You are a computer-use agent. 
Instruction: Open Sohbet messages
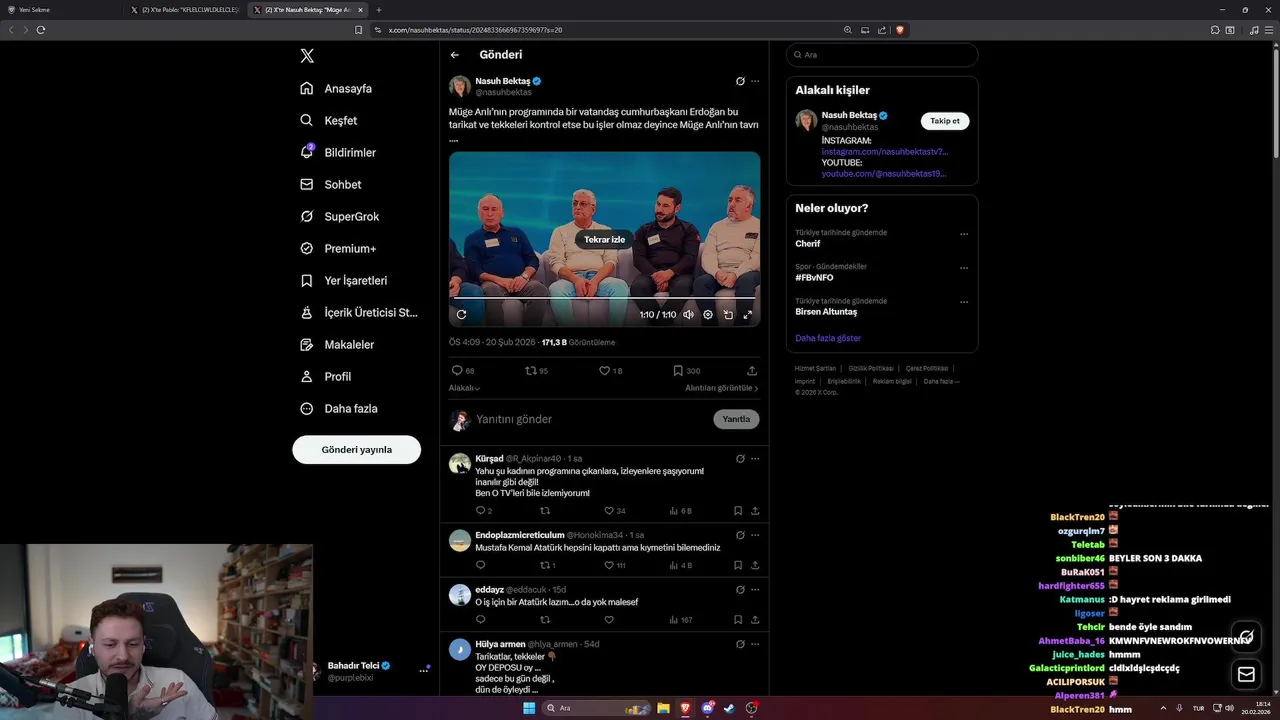331,184
